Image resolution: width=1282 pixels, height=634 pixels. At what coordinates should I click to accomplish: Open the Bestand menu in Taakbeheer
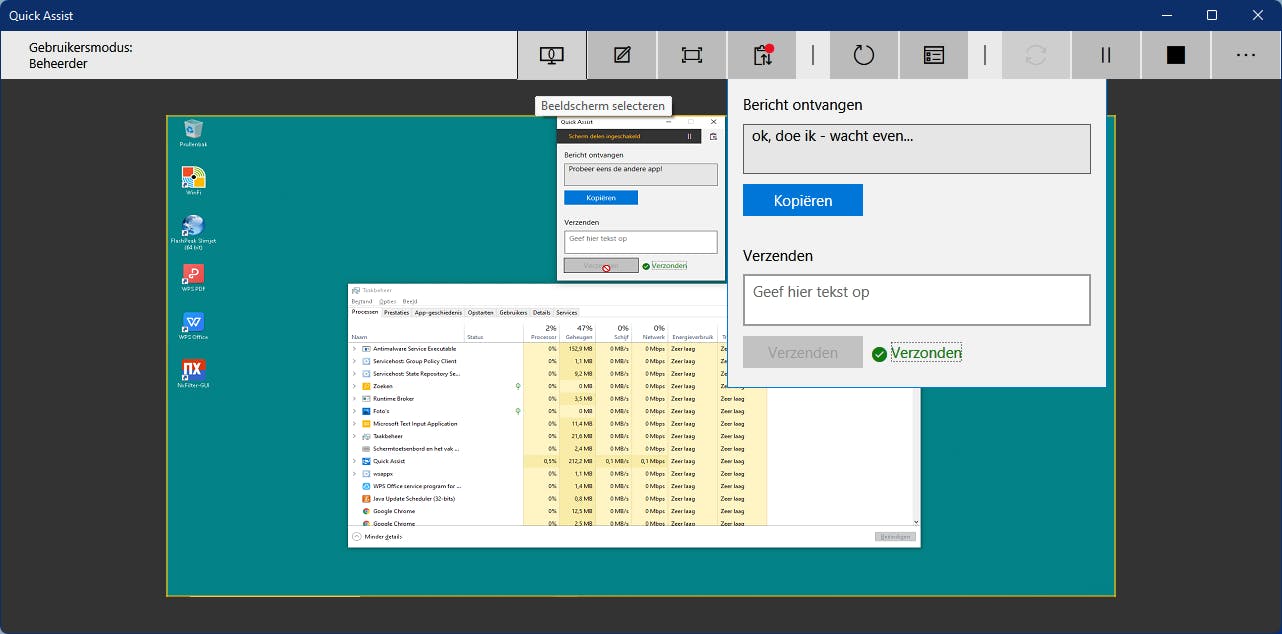coord(361,301)
